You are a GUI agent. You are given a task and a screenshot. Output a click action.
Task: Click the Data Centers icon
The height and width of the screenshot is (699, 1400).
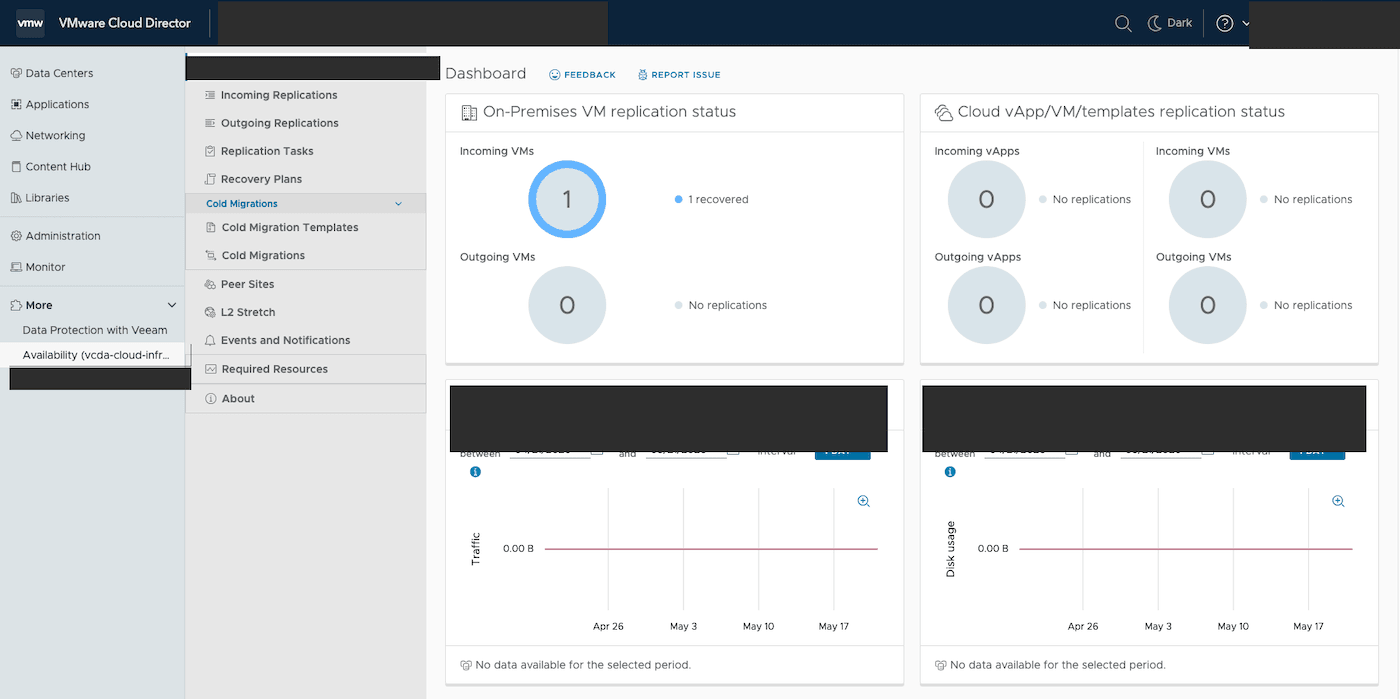16,73
